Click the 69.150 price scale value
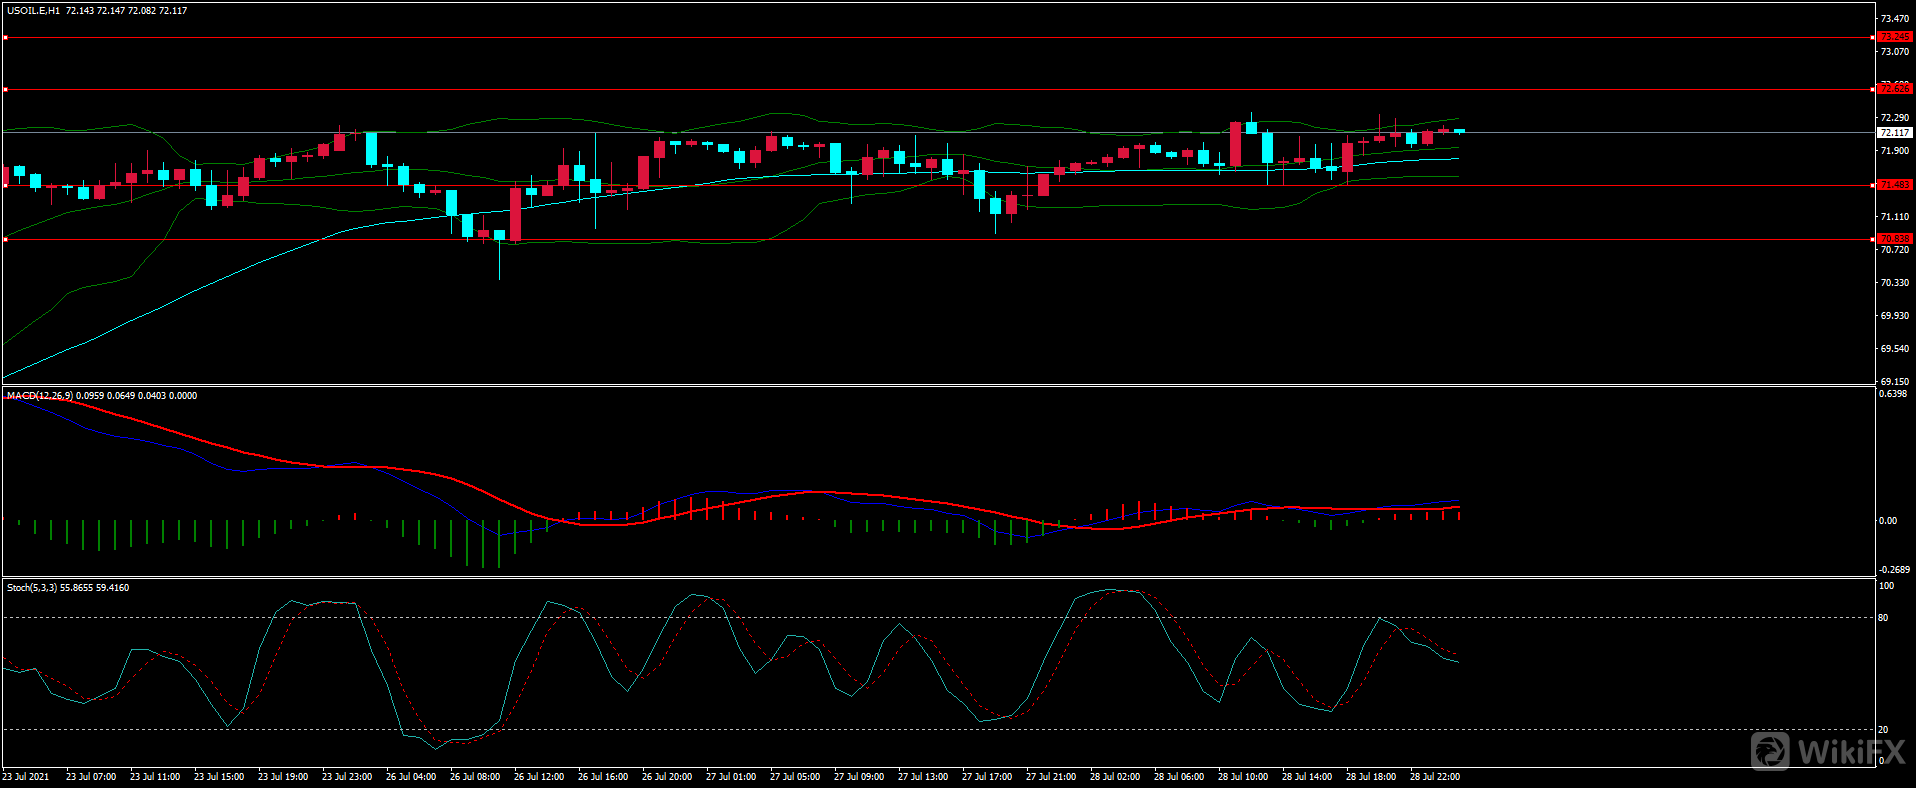This screenshot has width=1916, height=788. (x=1894, y=382)
